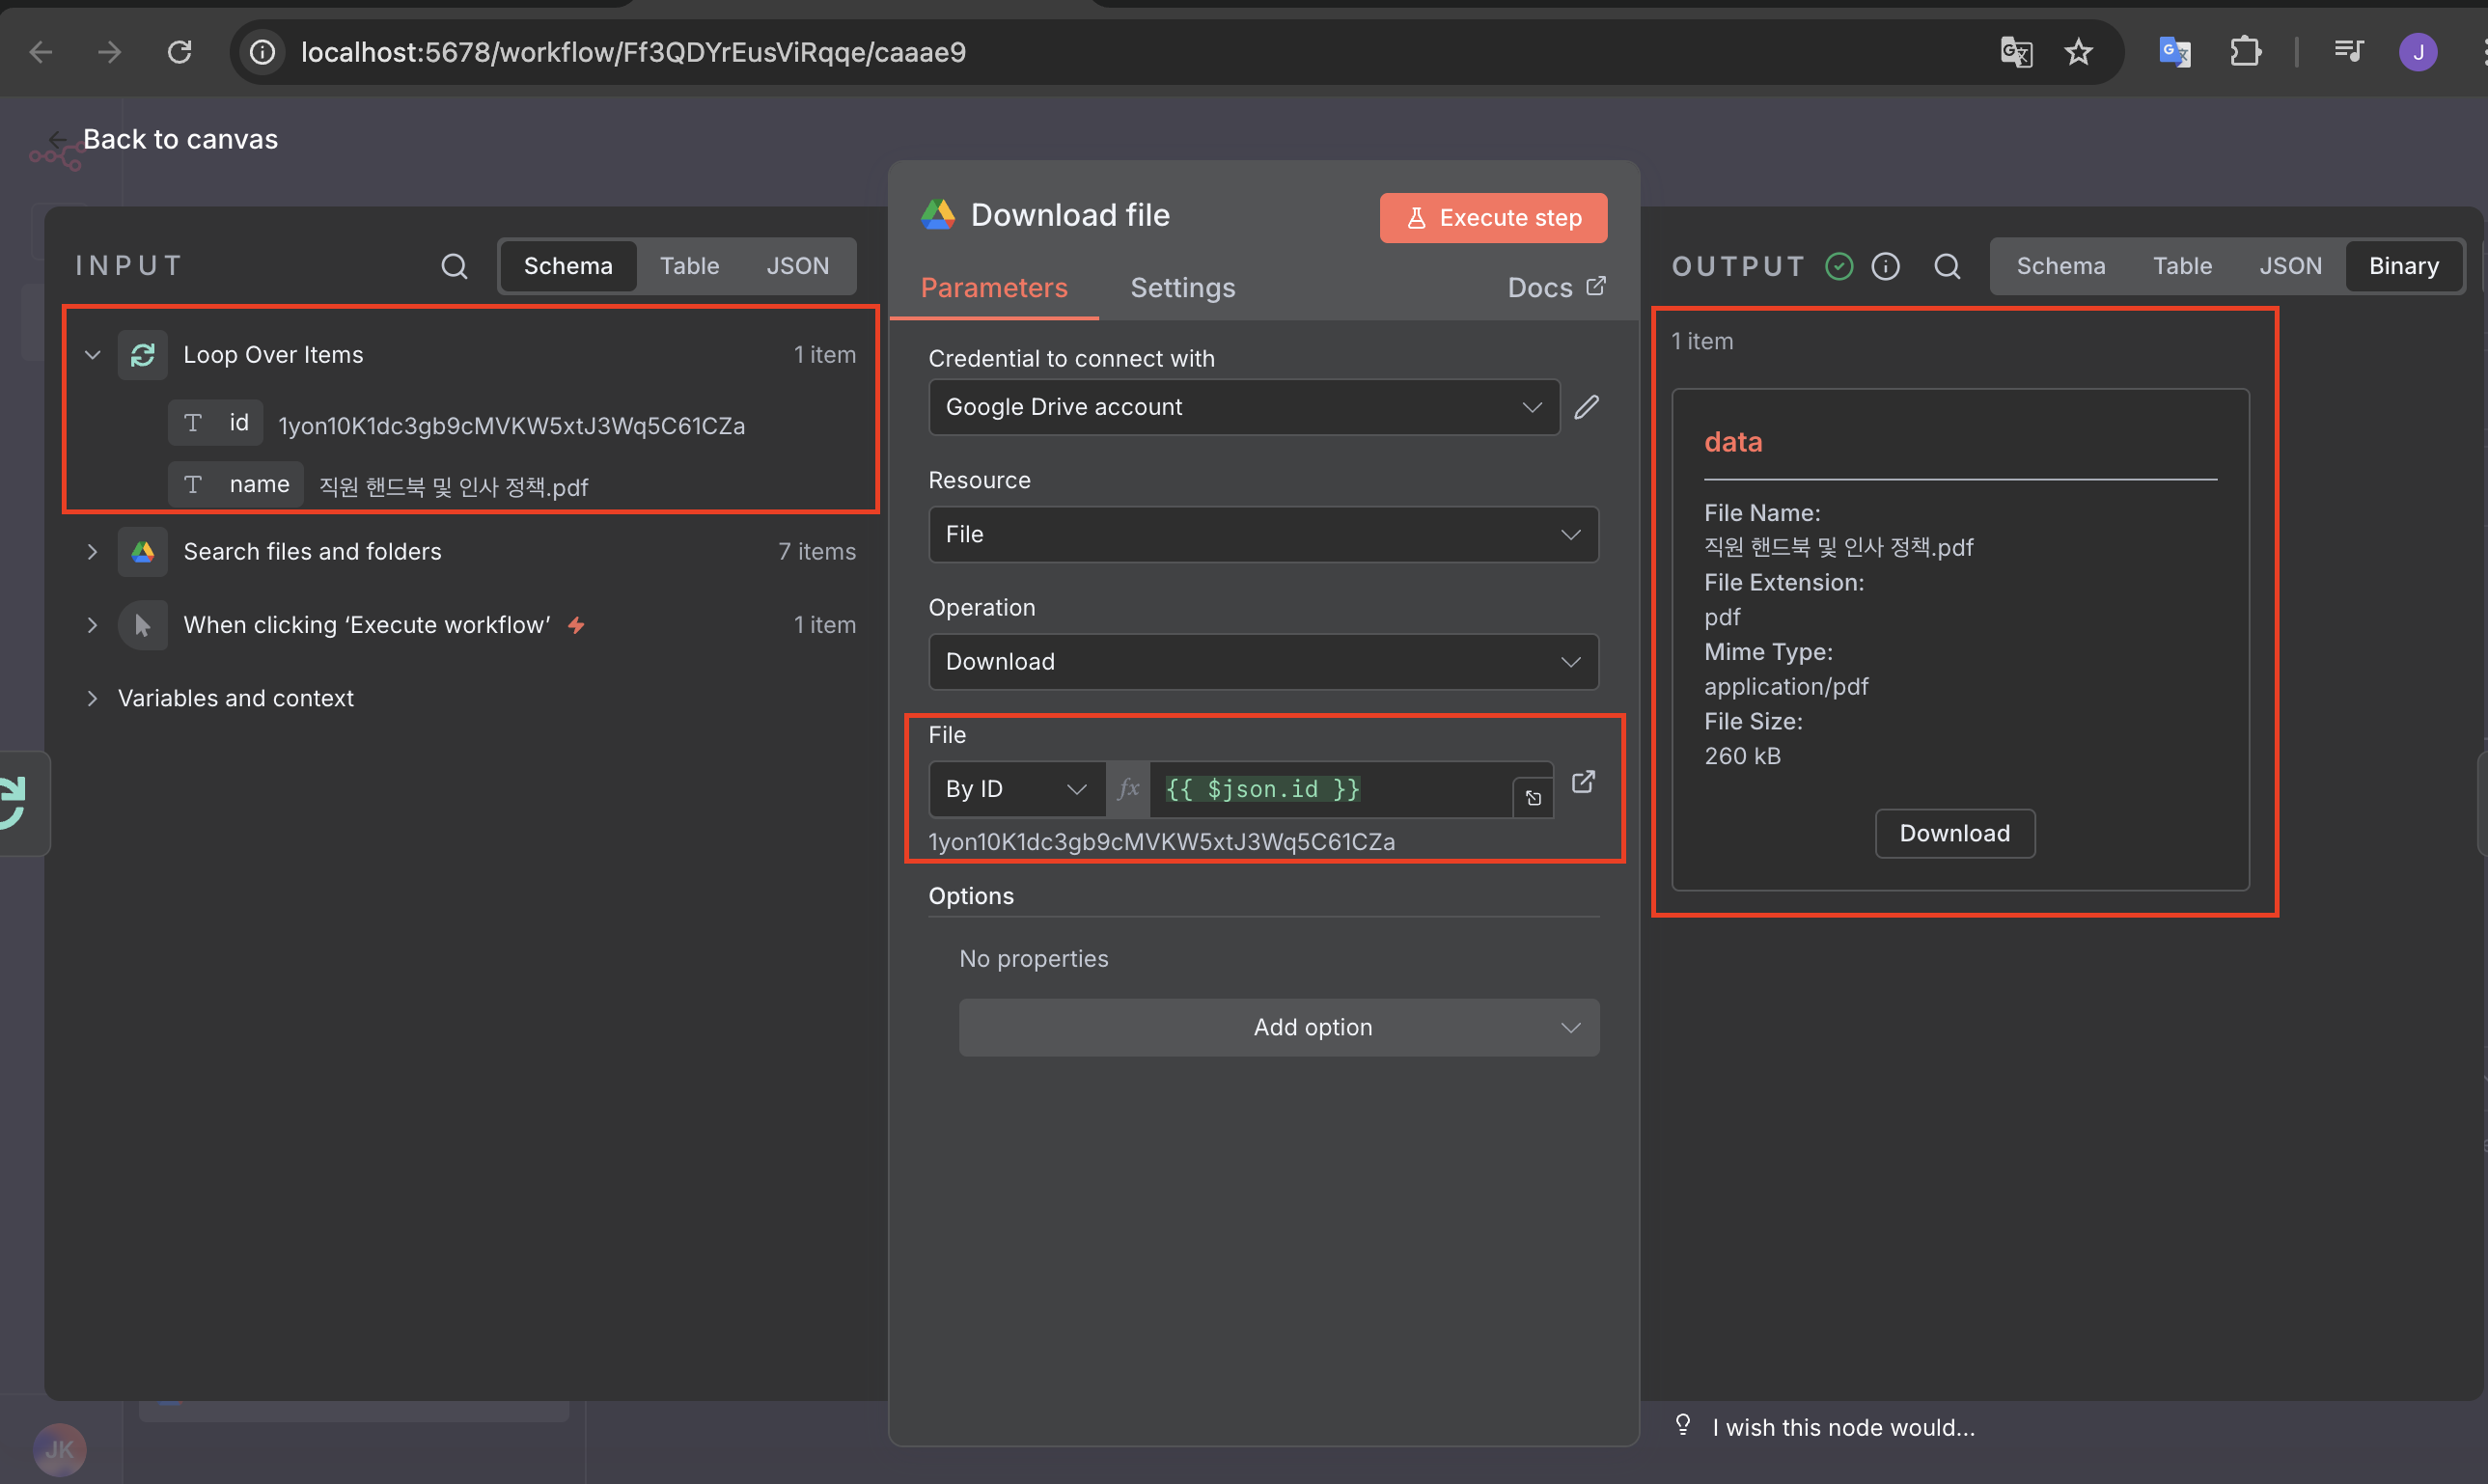Edit Google Drive credential pencil icon
This screenshot has width=2488, height=1484.
coord(1587,407)
